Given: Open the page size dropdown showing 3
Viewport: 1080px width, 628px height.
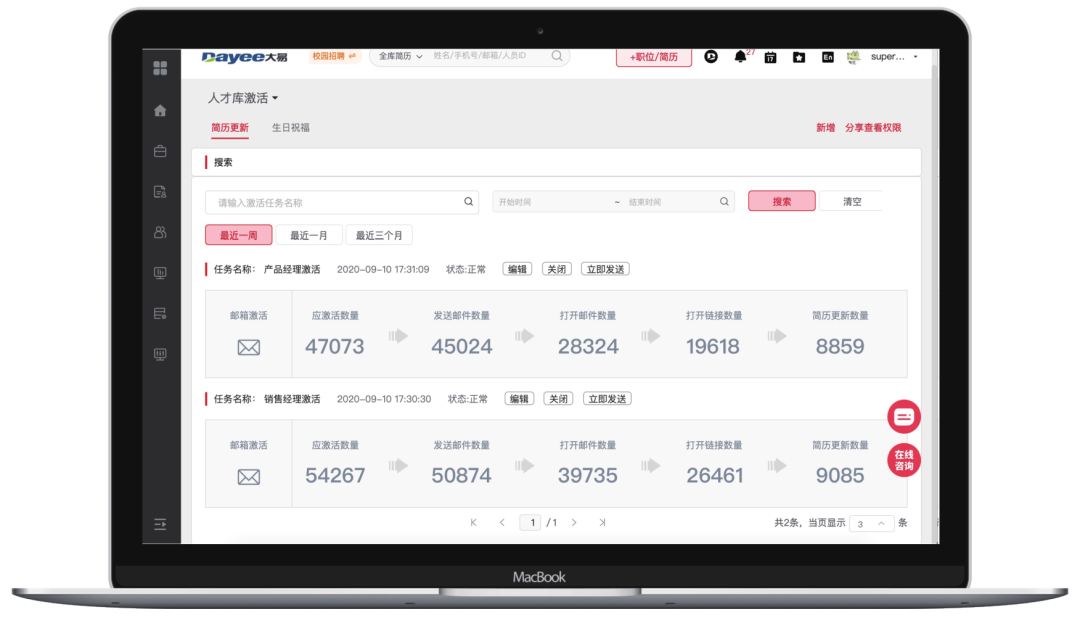Looking at the screenshot, I should pyautogui.click(x=870, y=523).
